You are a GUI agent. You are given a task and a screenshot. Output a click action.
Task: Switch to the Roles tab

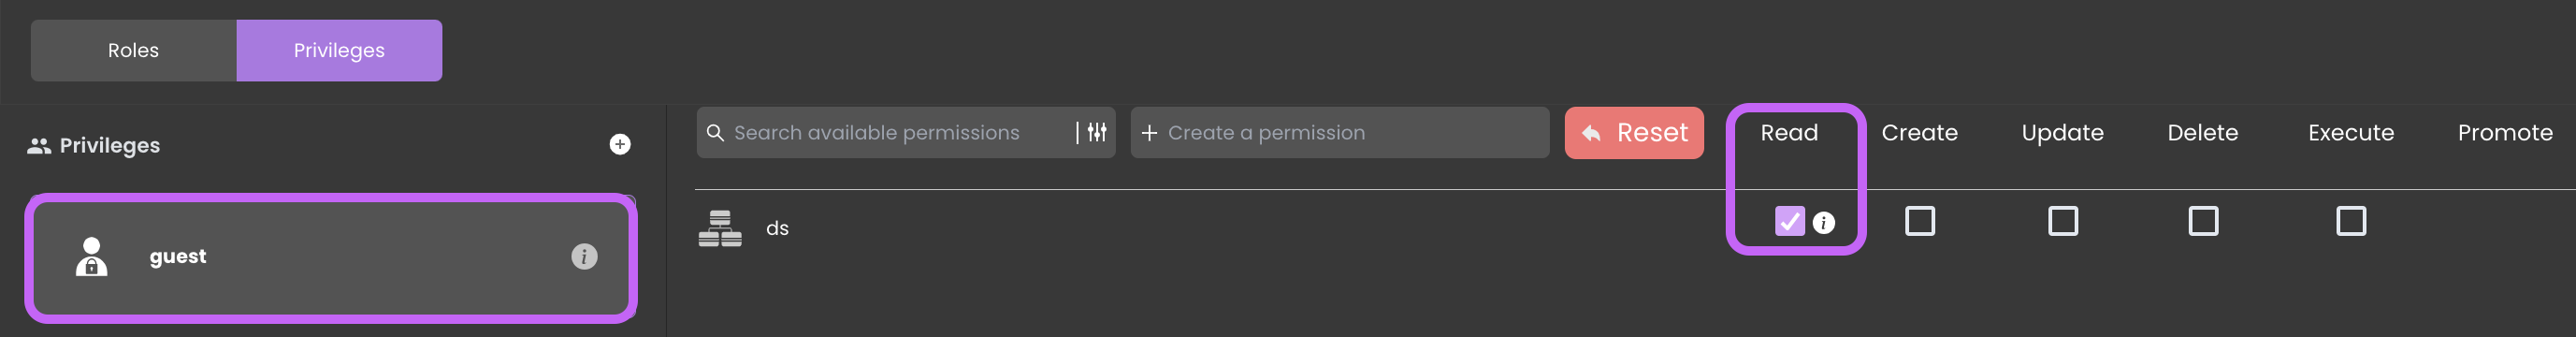[x=134, y=51]
